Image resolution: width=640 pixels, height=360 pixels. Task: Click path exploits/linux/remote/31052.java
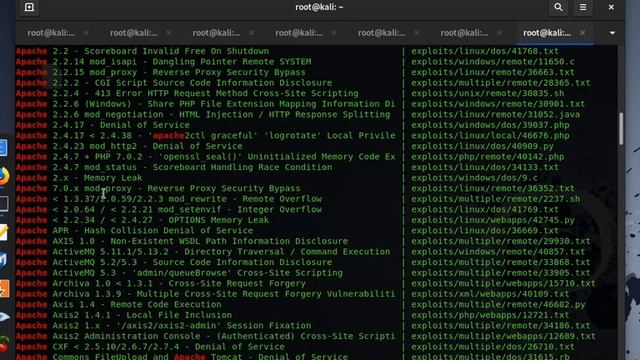click(496, 115)
